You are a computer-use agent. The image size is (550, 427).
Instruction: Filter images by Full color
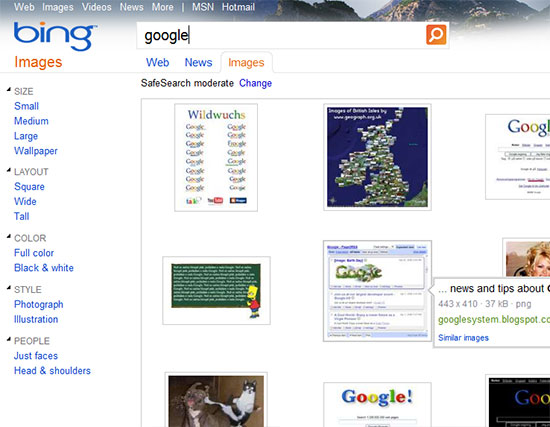(34, 253)
